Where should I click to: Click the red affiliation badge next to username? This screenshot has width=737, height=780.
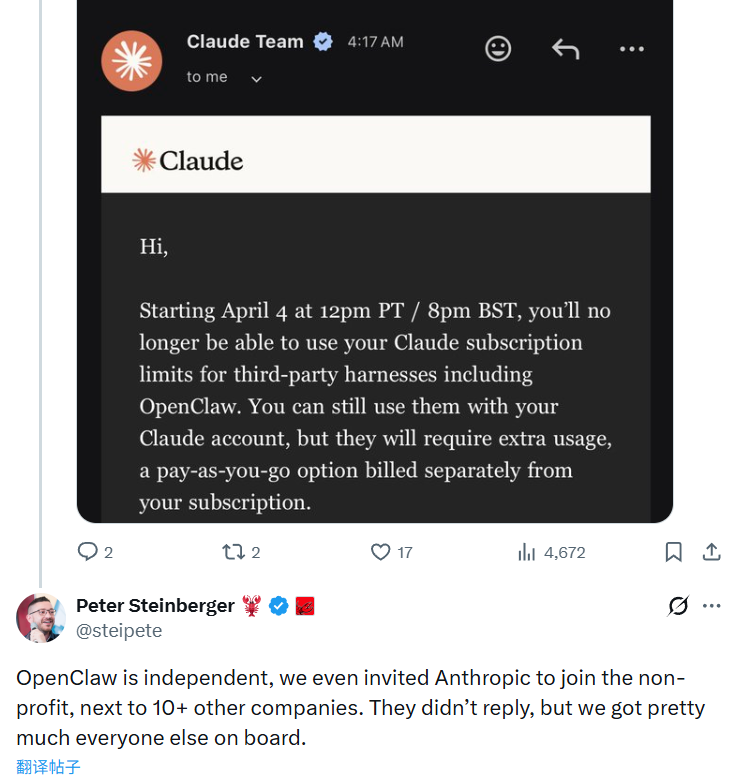[x=305, y=606]
